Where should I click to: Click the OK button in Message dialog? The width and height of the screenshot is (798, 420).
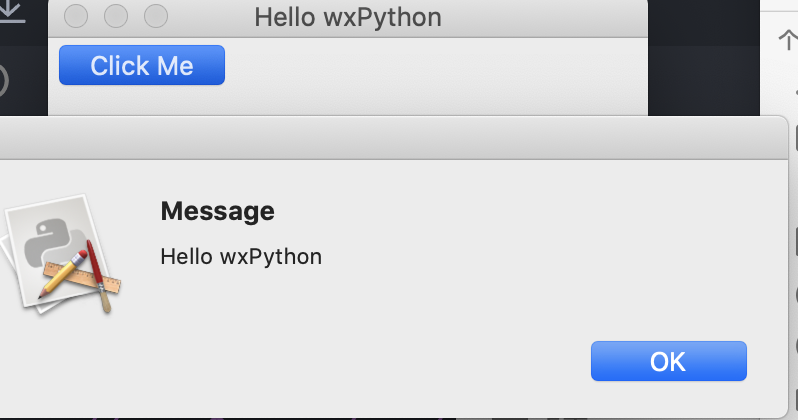pyautogui.click(x=668, y=361)
